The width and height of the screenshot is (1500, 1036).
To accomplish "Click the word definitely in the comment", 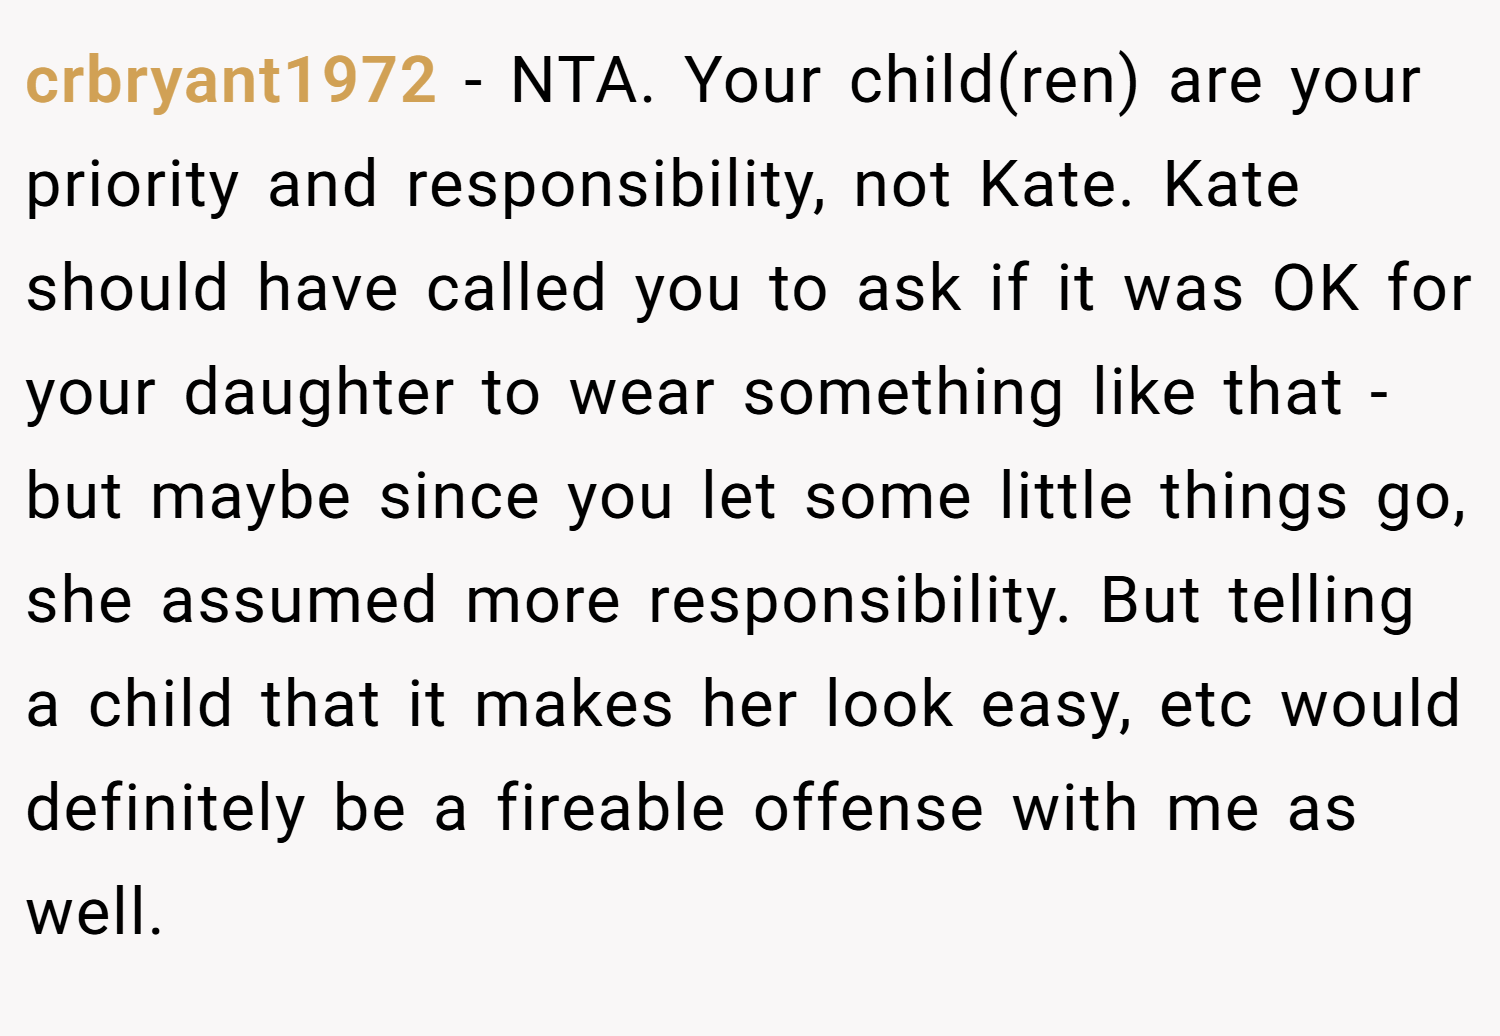I will pos(165,809).
